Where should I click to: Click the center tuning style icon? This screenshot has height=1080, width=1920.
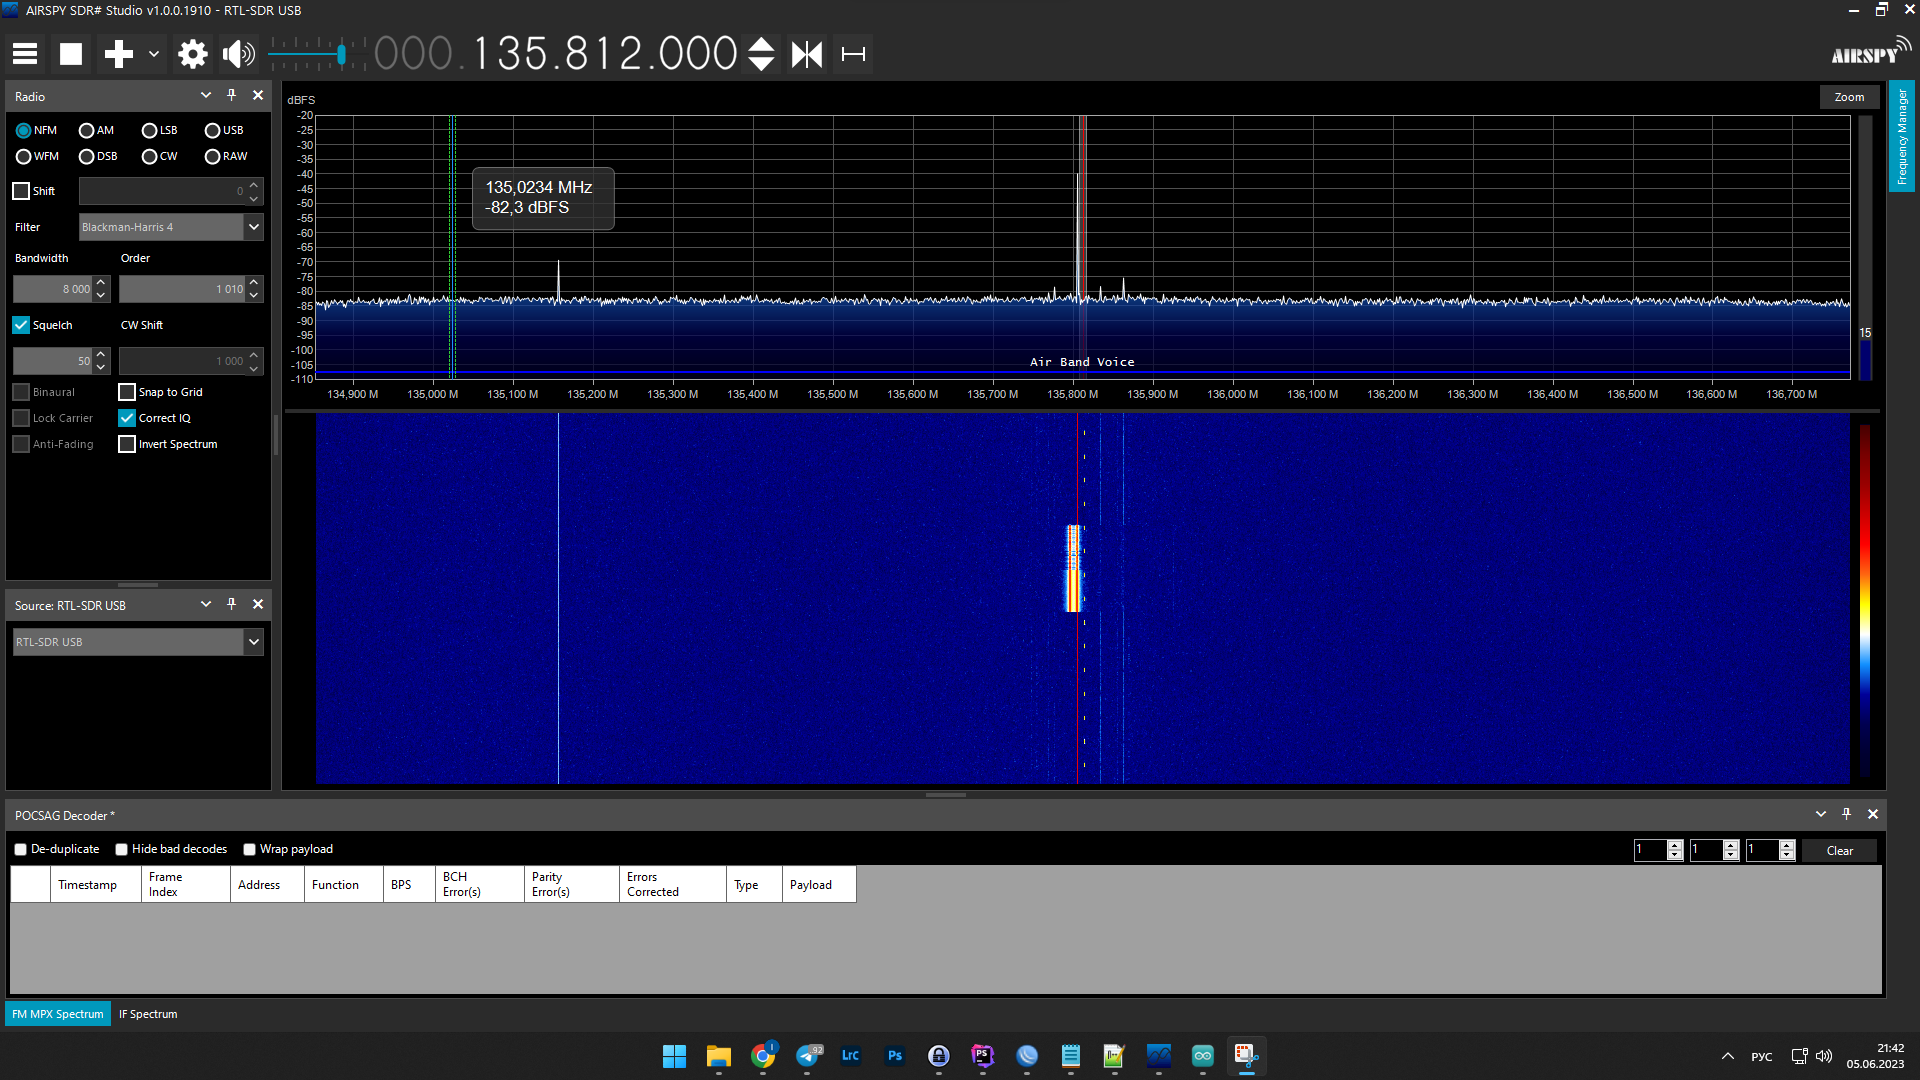click(x=807, y=54)
